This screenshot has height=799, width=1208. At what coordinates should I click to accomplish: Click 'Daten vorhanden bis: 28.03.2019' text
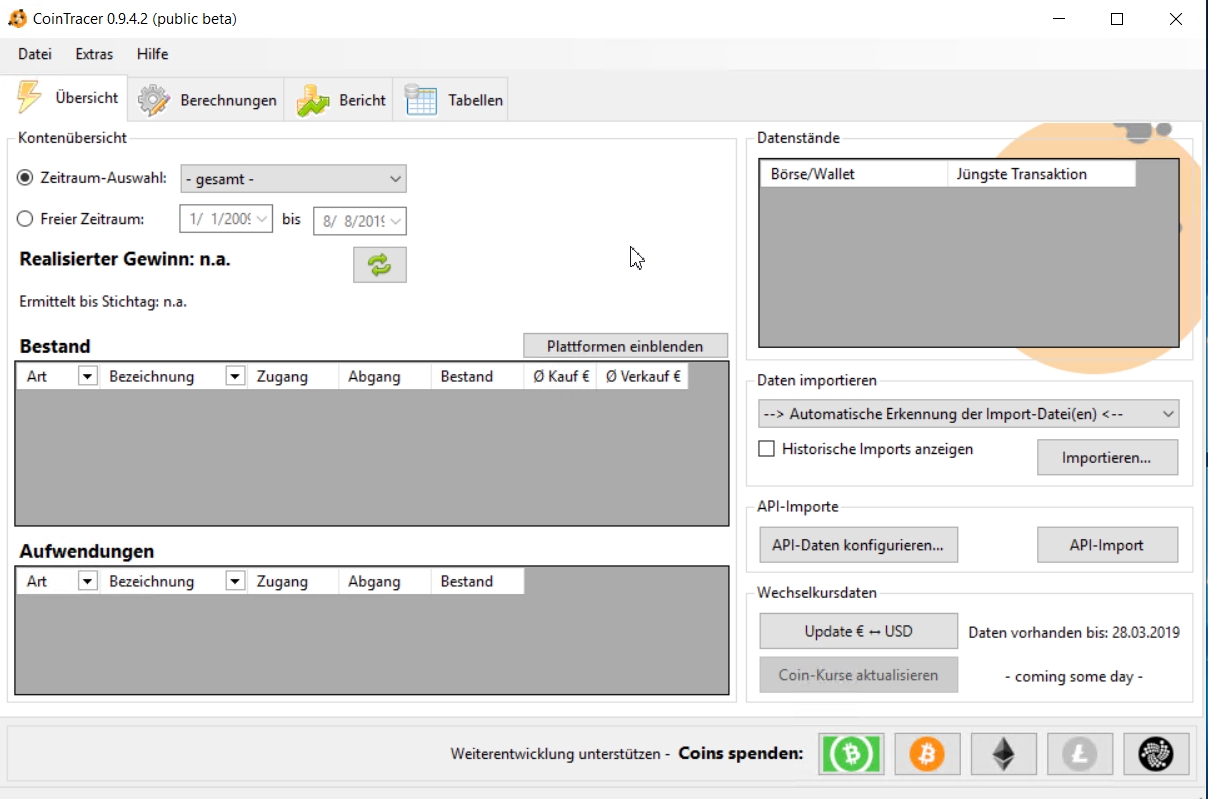pyautogui.click(x=1074, y=632)
